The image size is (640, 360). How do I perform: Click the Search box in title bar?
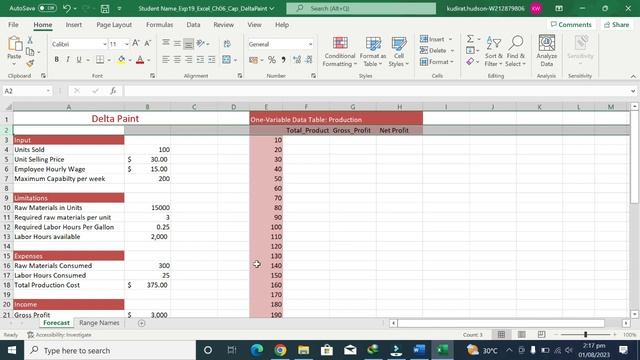pyautogui.click(x=361, y=8)
